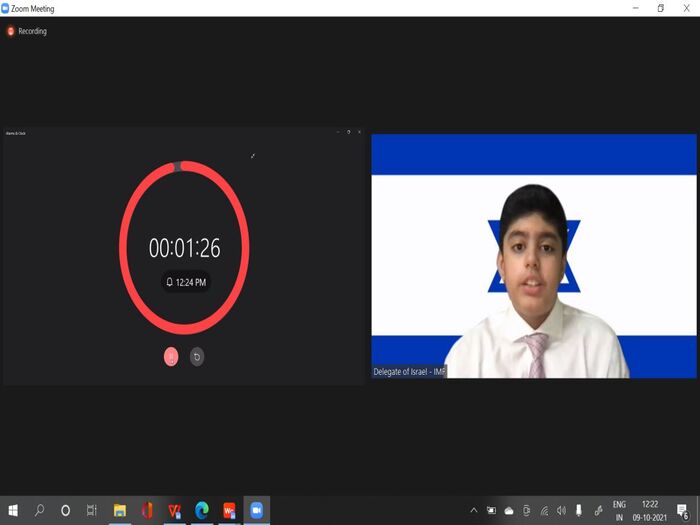Open File Explorer from taskbar
Viewport: 700px width, 525px height.
point(120,510)
